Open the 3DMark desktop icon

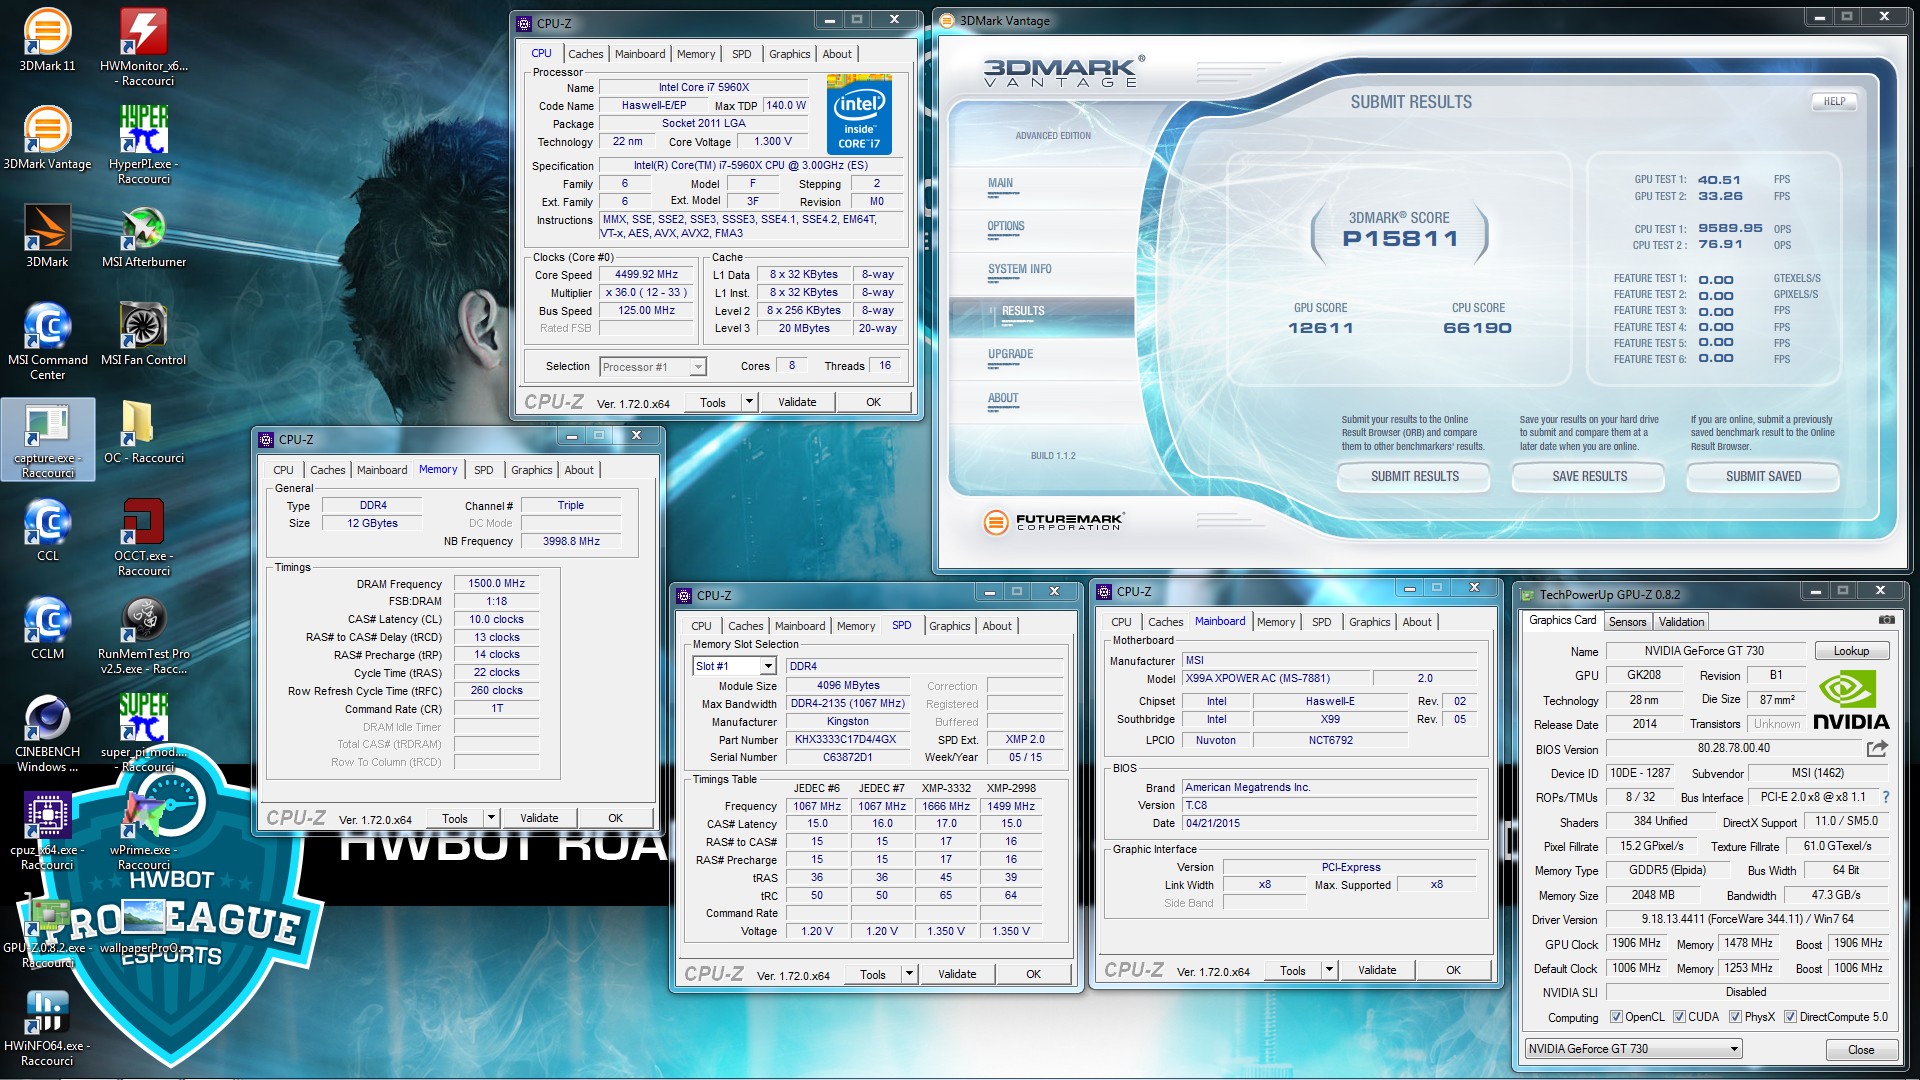pyautogui.click(x=47, y=236)
